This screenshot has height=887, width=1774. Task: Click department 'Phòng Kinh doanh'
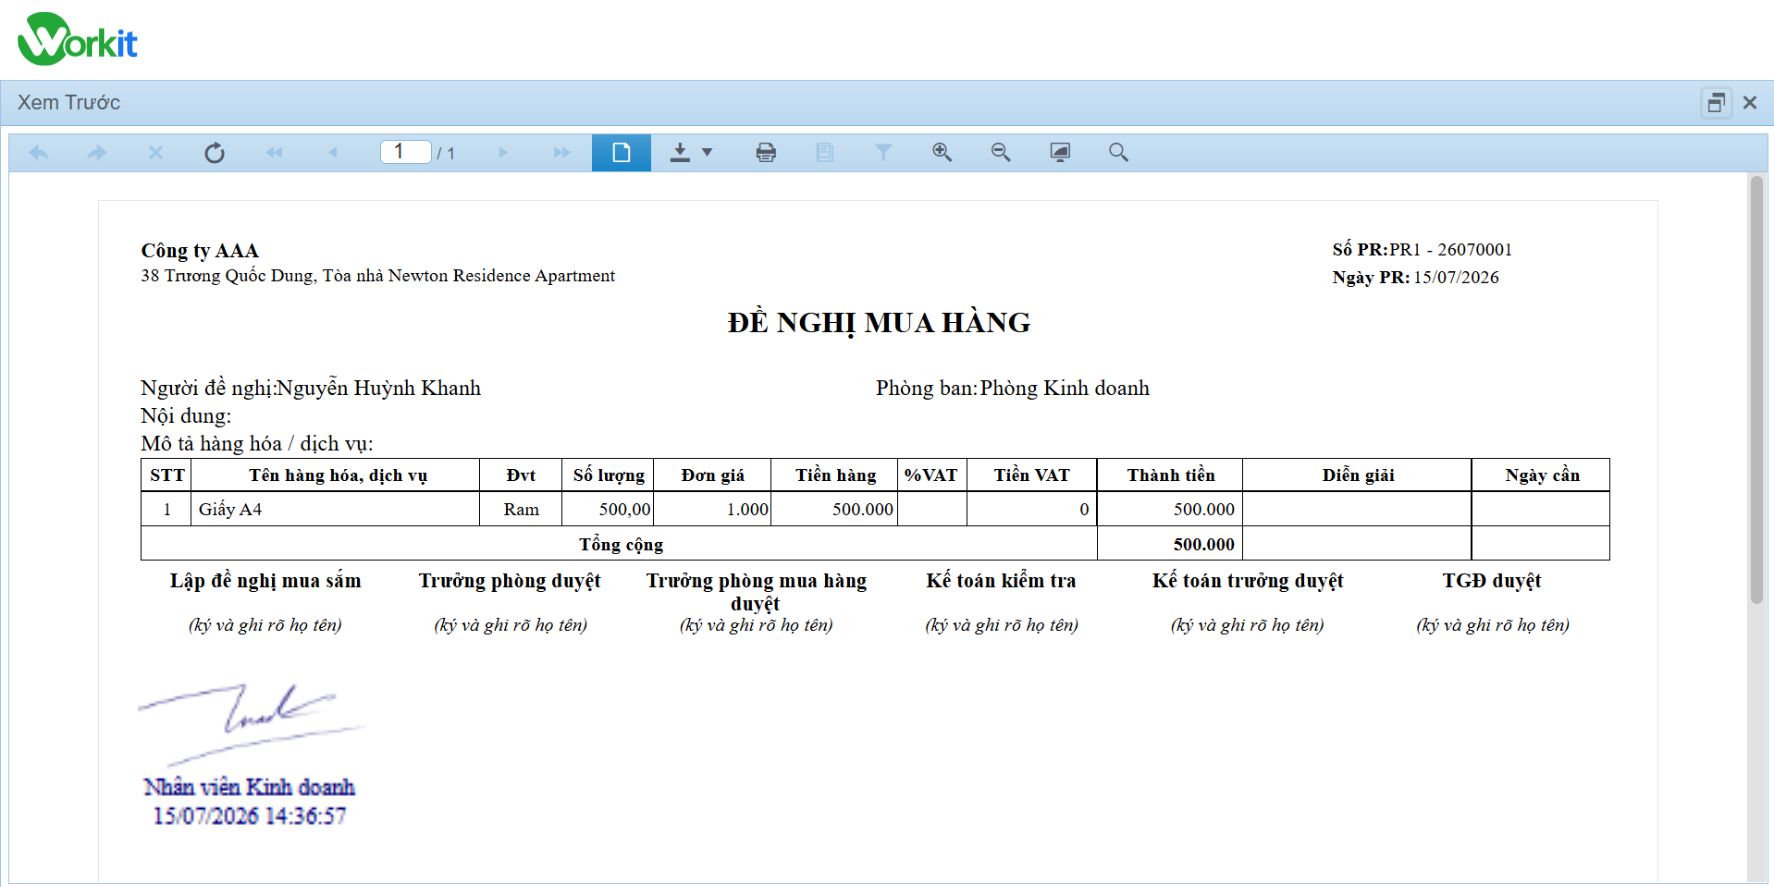tap(1065, 388)
